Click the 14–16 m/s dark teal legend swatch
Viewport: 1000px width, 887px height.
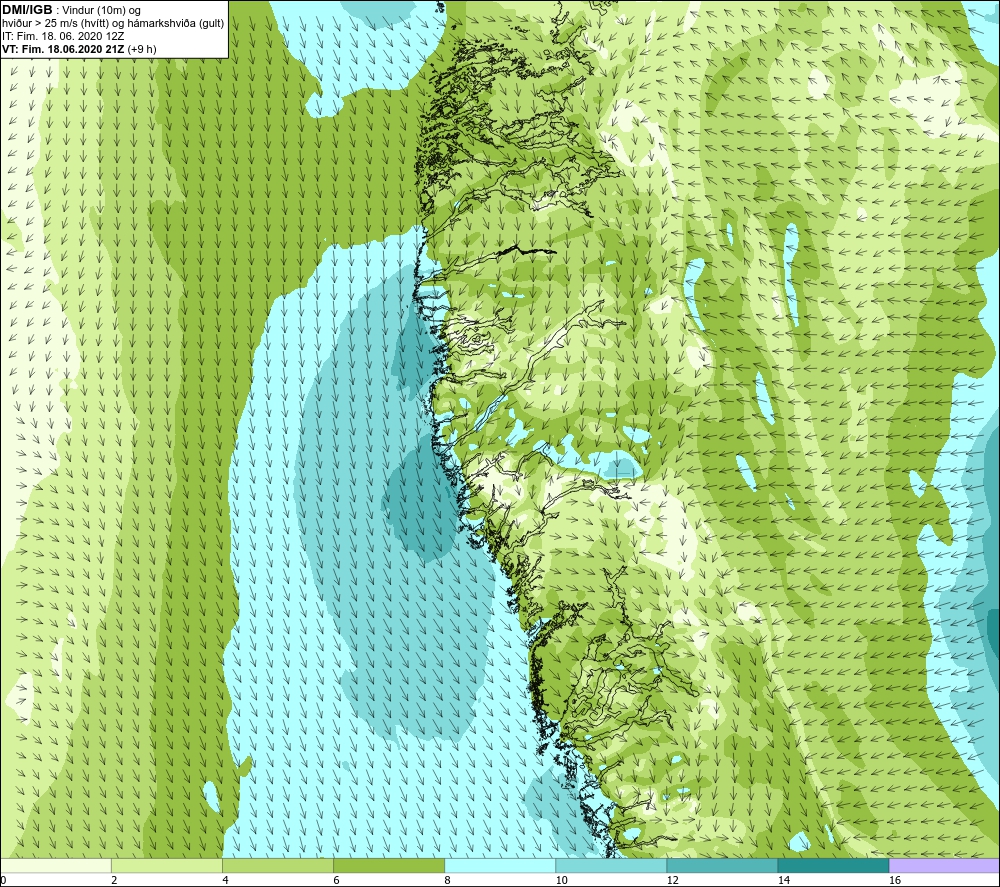833,865
